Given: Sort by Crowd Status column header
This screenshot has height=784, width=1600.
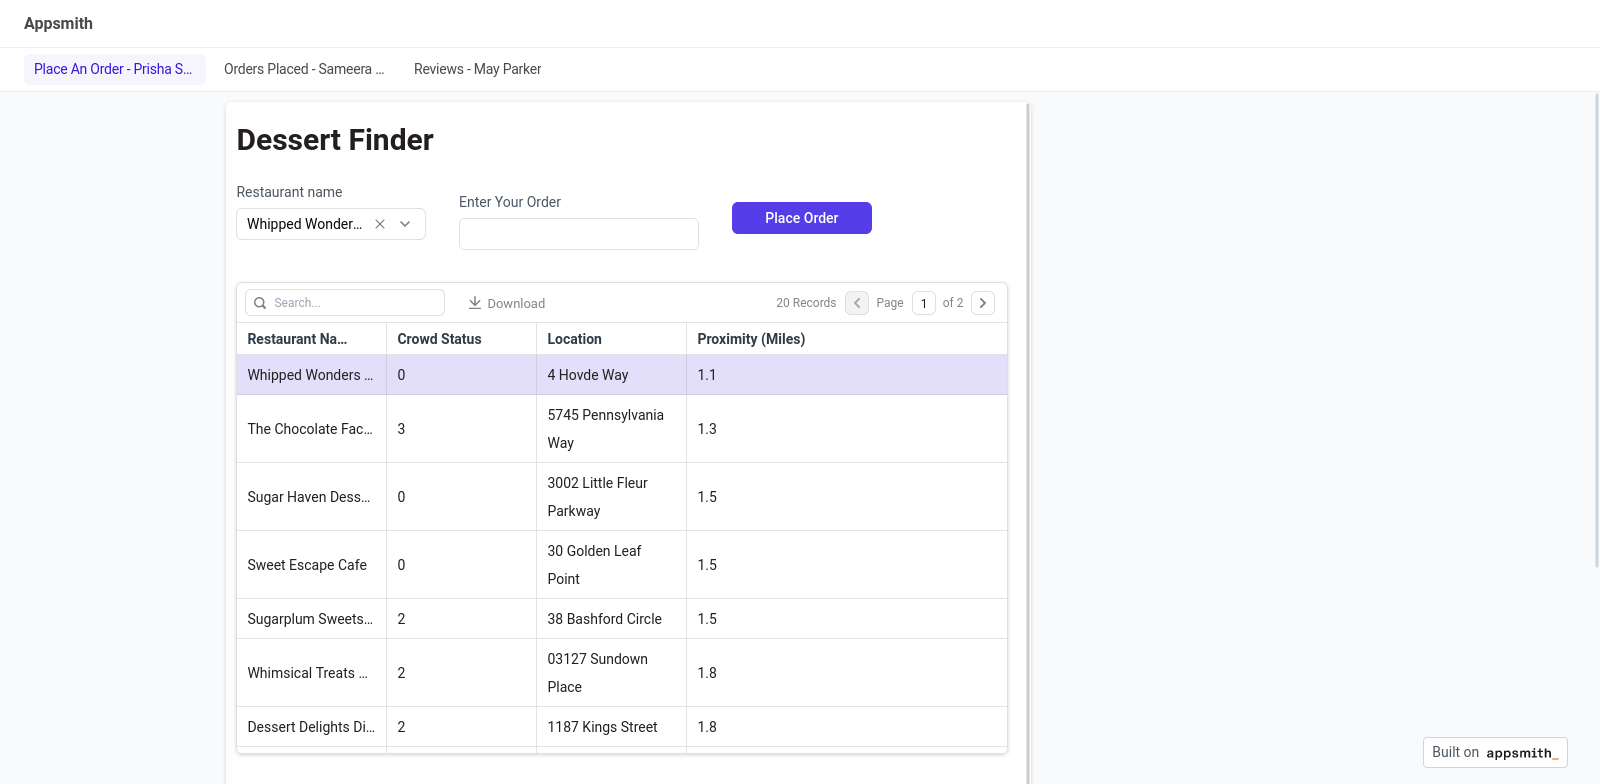Looking at the screenshot, I should pyautogui.click(x=440, y=339).
